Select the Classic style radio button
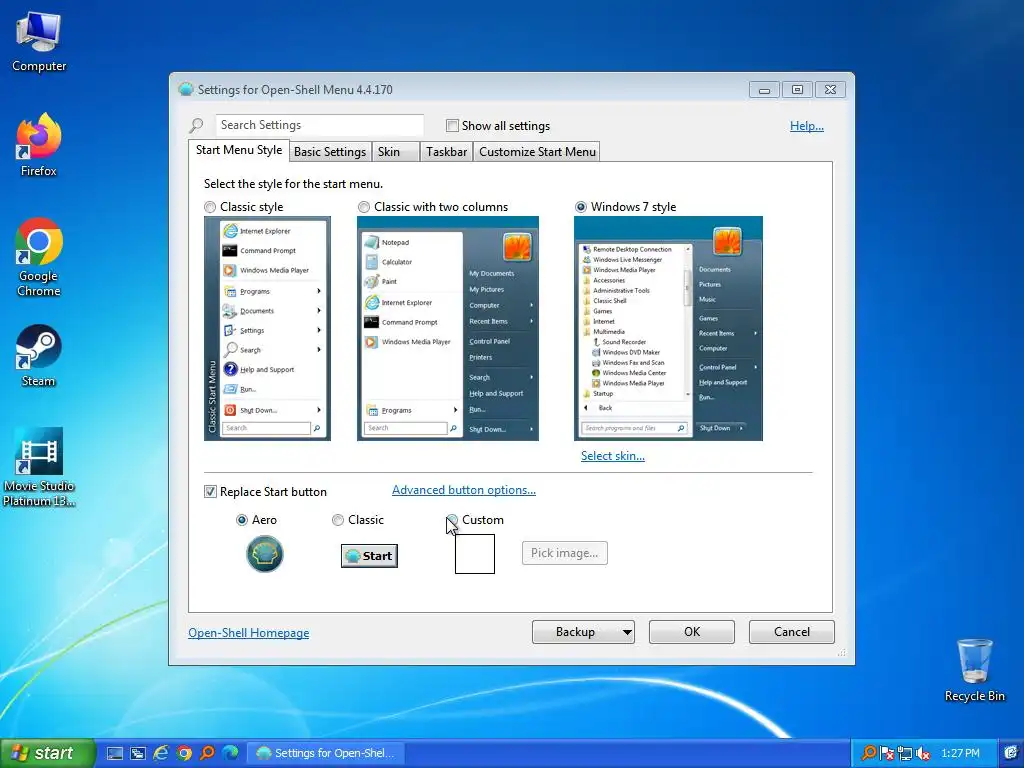Screen dimensions: 1024x768 pos(244,207)
